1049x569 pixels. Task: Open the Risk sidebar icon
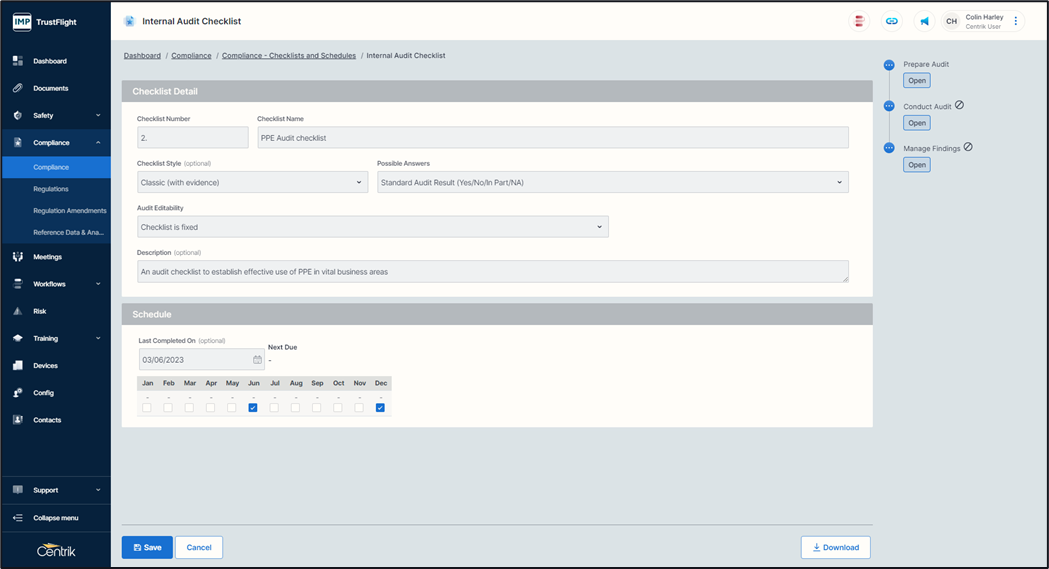point(18,311)
